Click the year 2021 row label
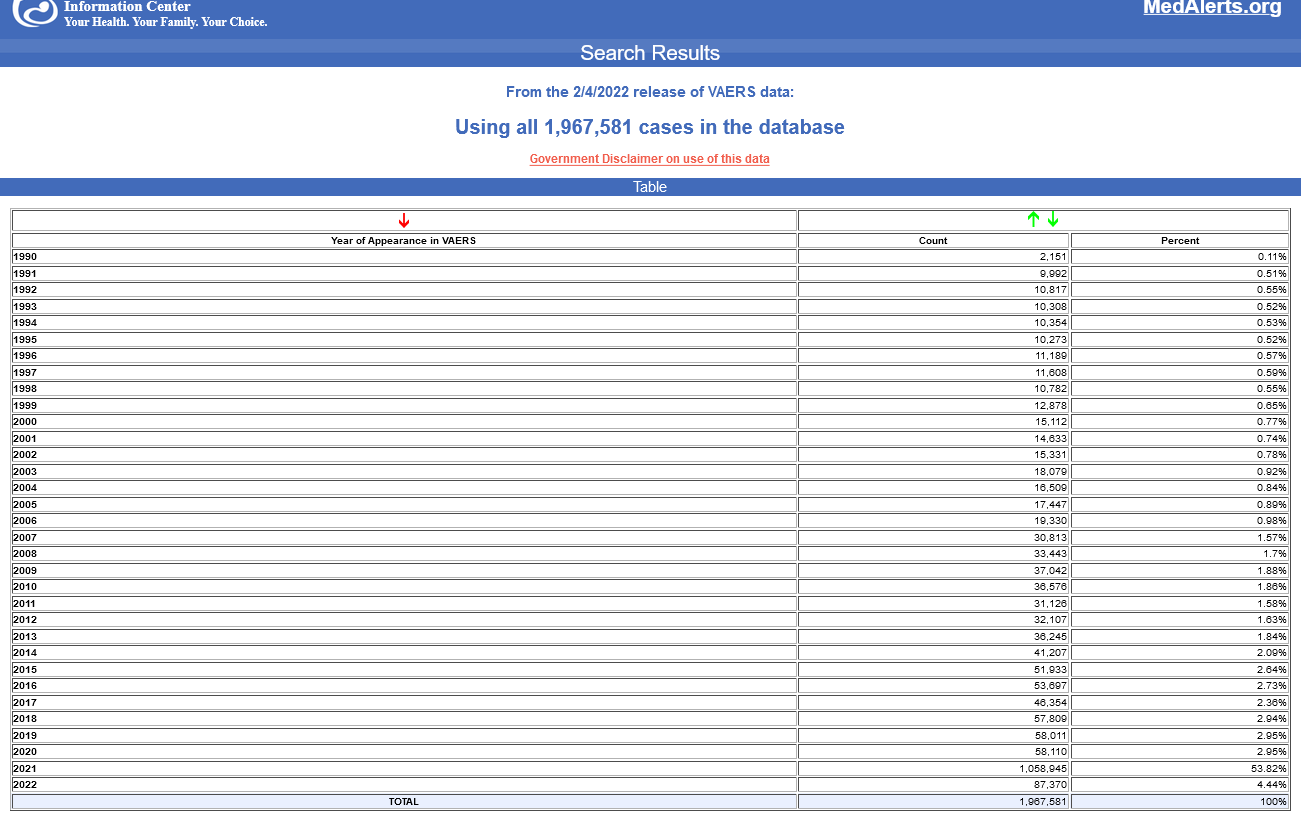This screenshot has height=829, width=1301. [25, 768]
